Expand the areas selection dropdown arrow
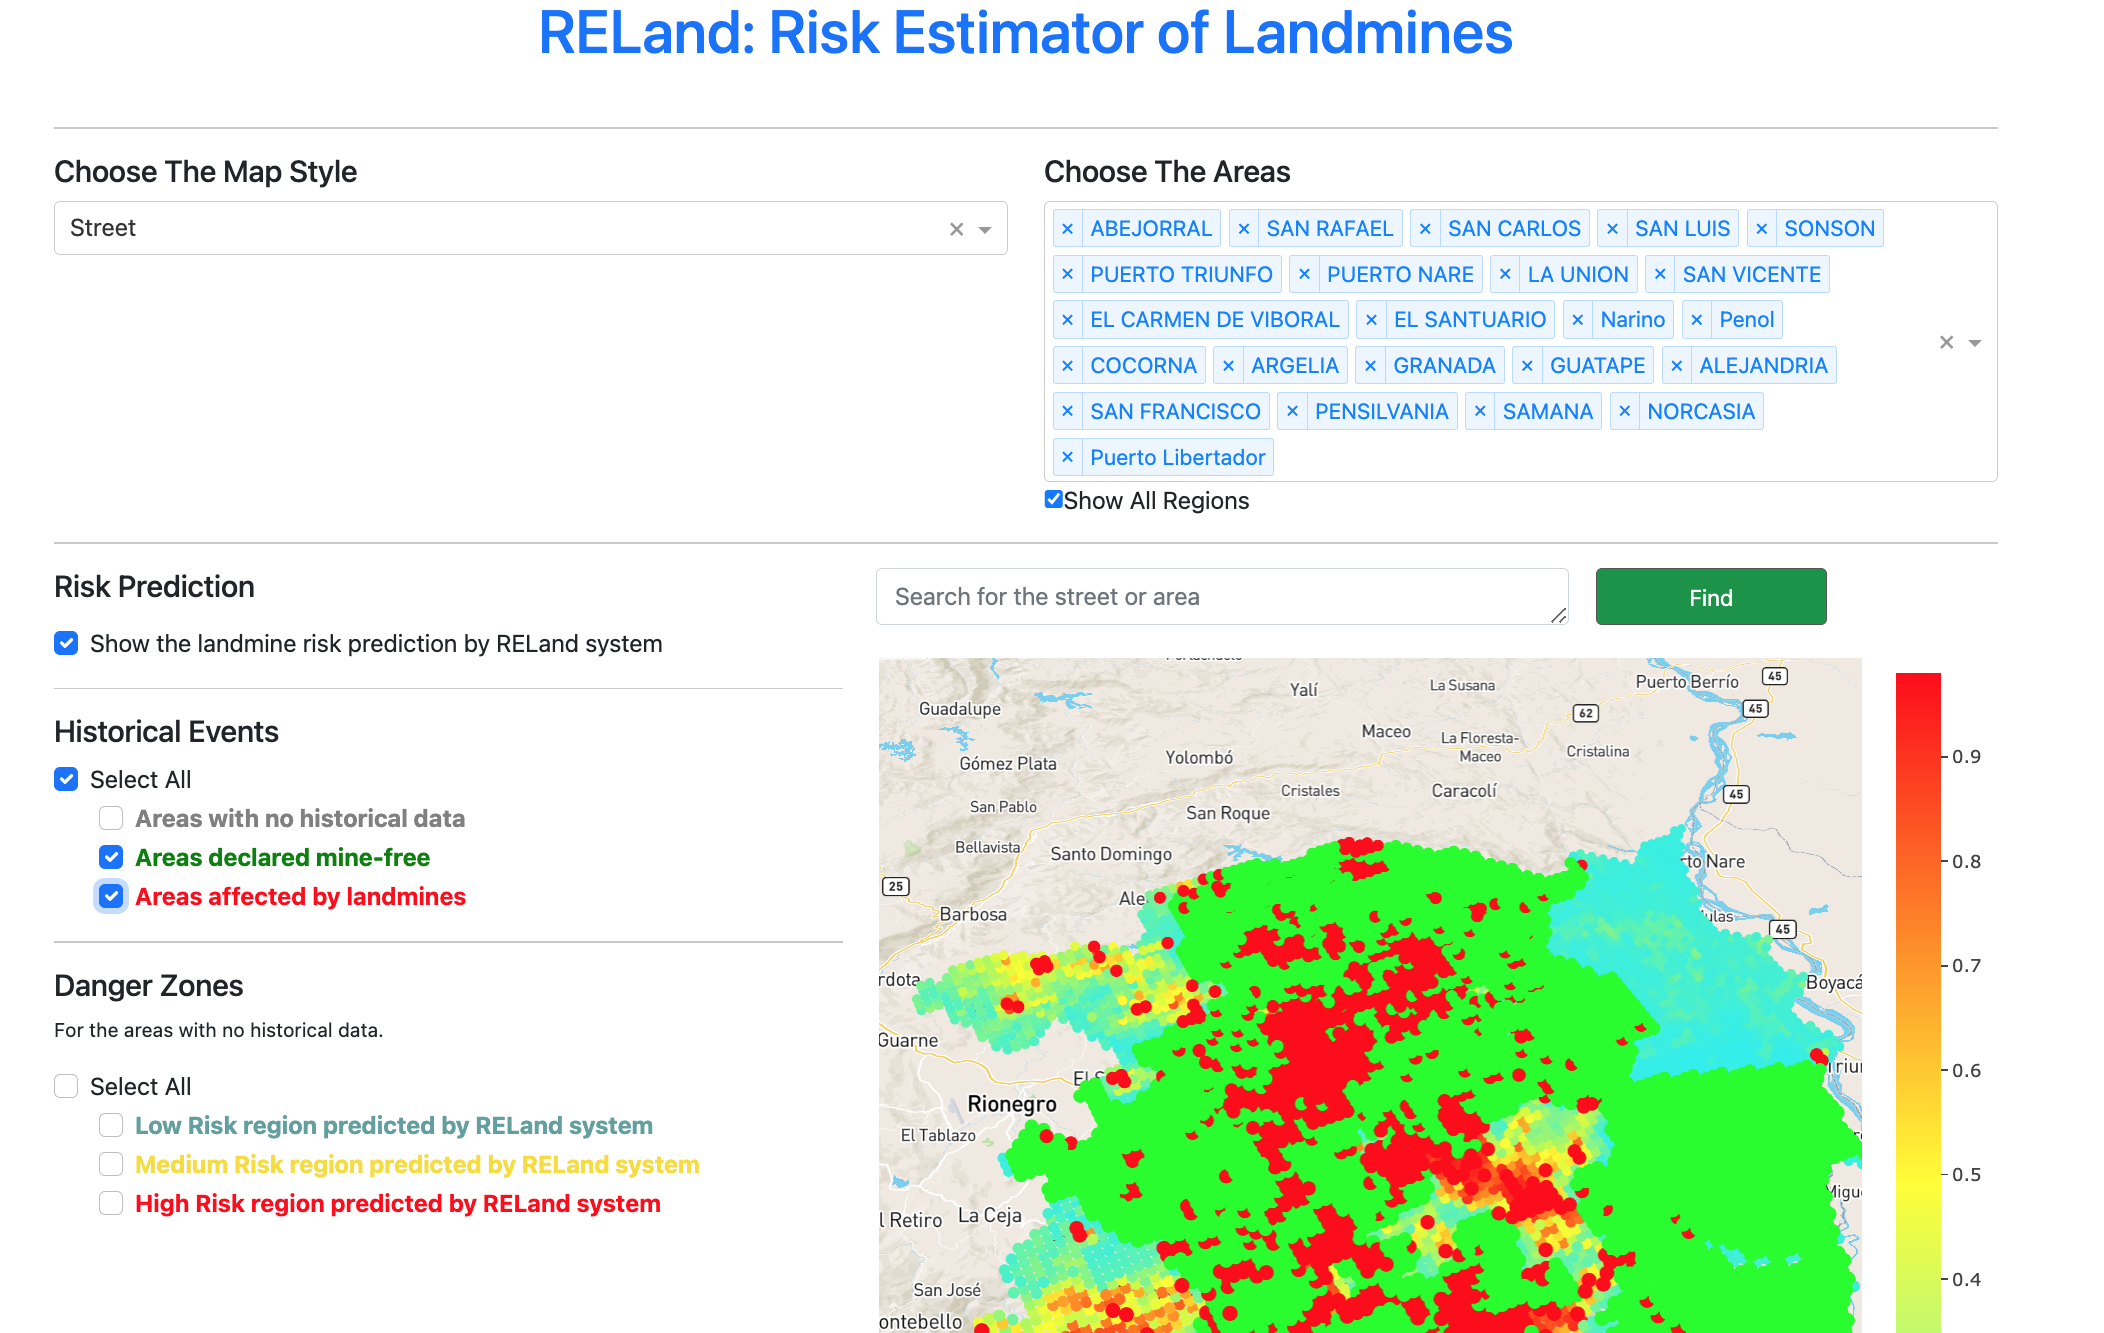Screen dimensions: 2104x1333 click(1975, 343)
